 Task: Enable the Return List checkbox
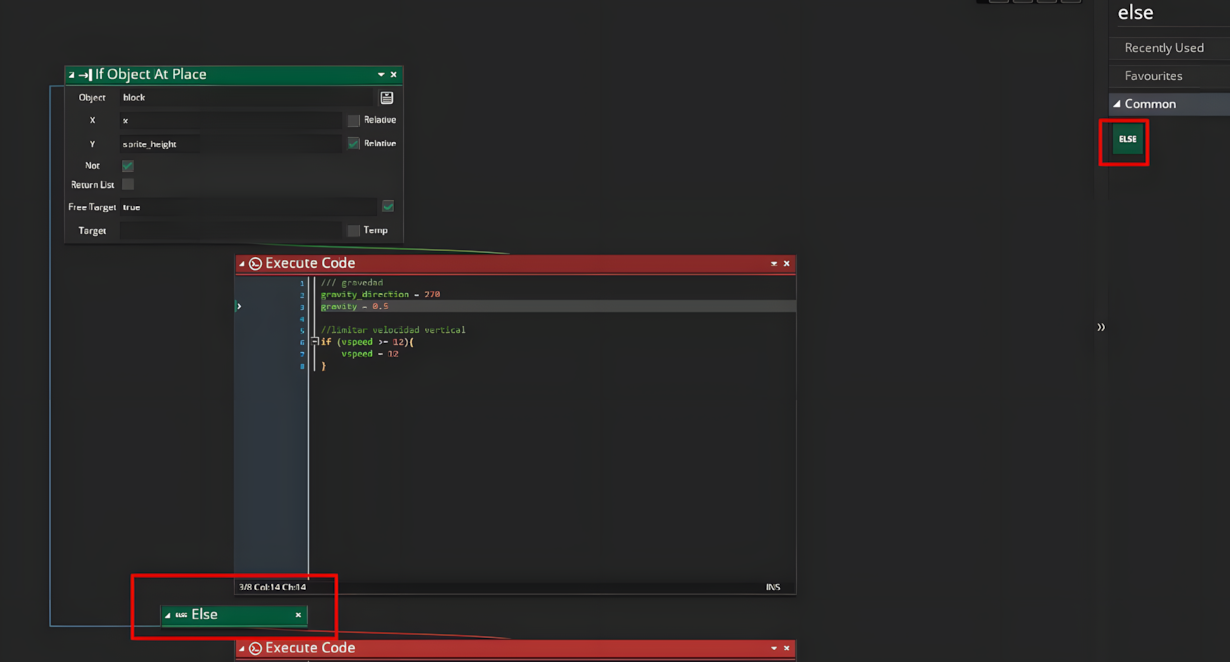click(x=128, y=185)
